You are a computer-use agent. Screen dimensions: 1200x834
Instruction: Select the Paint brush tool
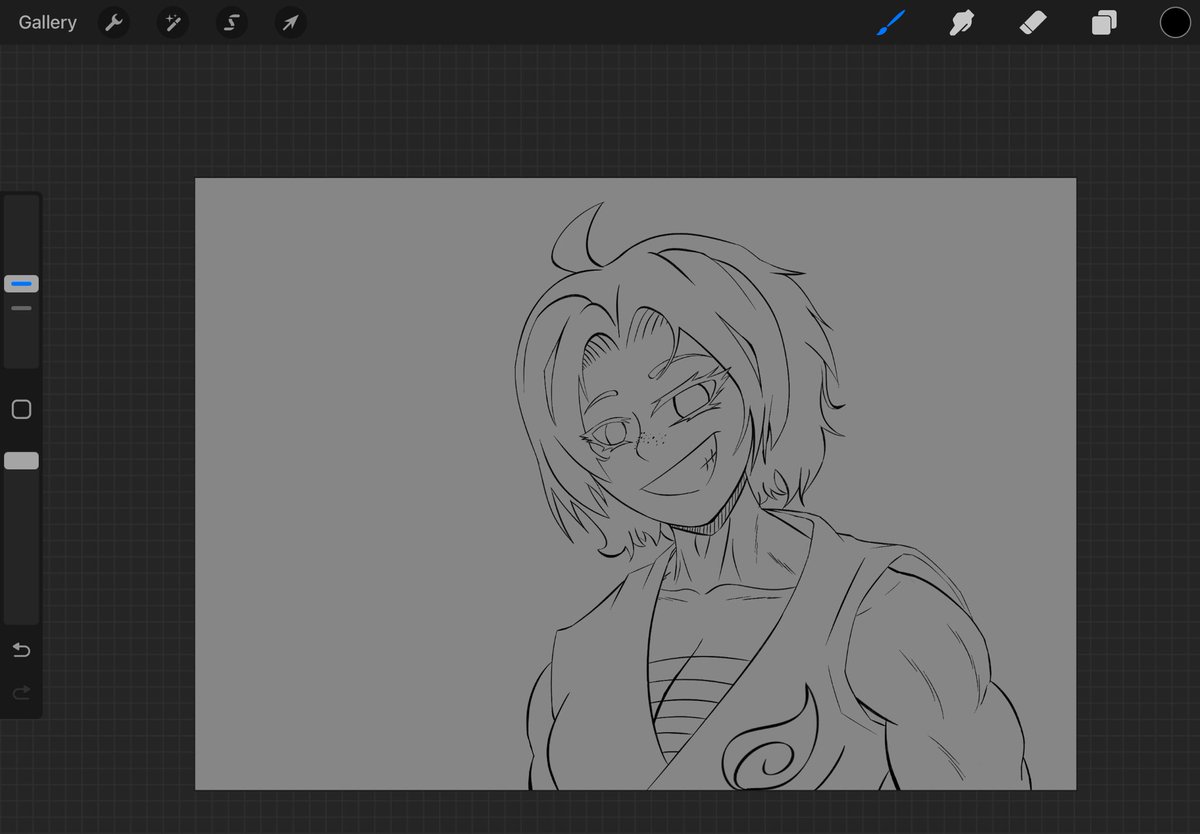pyautogui.click(x=890, y=22)
